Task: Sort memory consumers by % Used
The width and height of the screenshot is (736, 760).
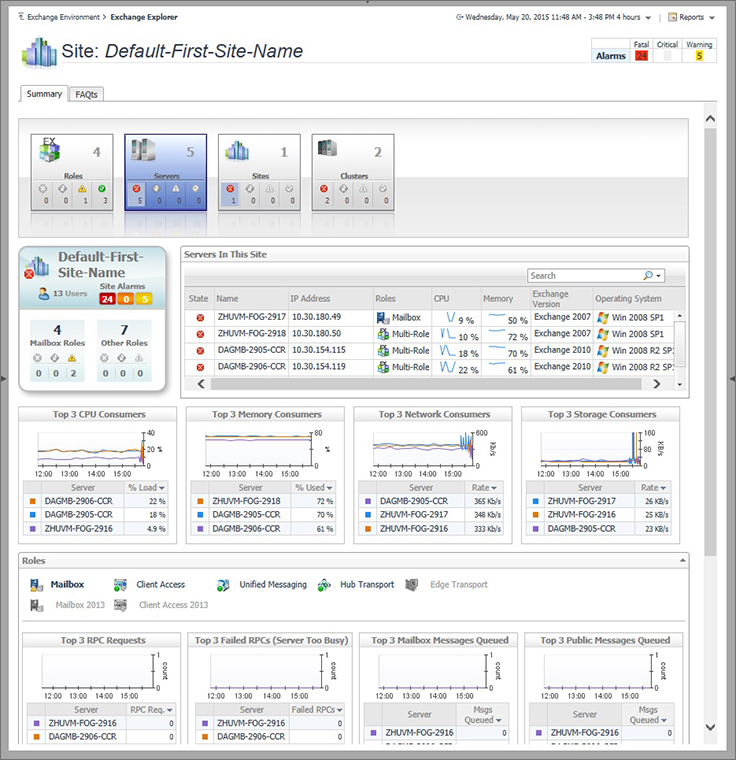Action: (314, 488)
